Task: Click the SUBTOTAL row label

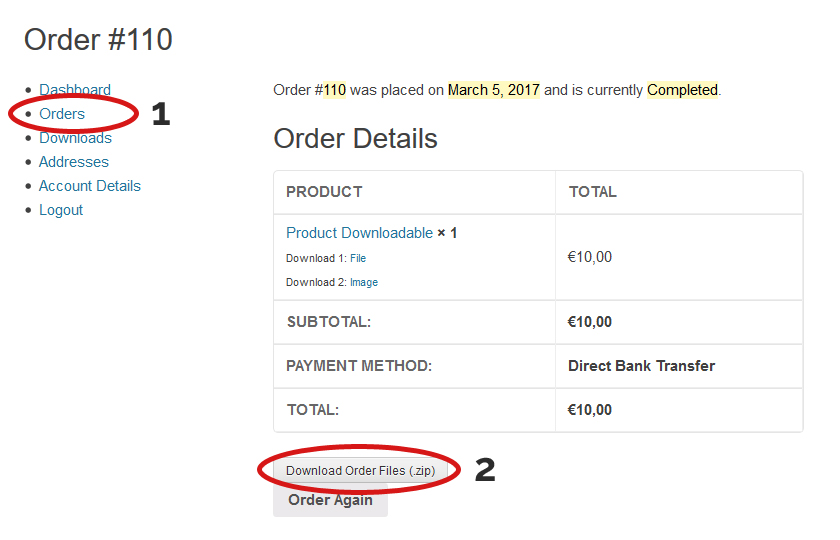Action: tap(329, 322)
